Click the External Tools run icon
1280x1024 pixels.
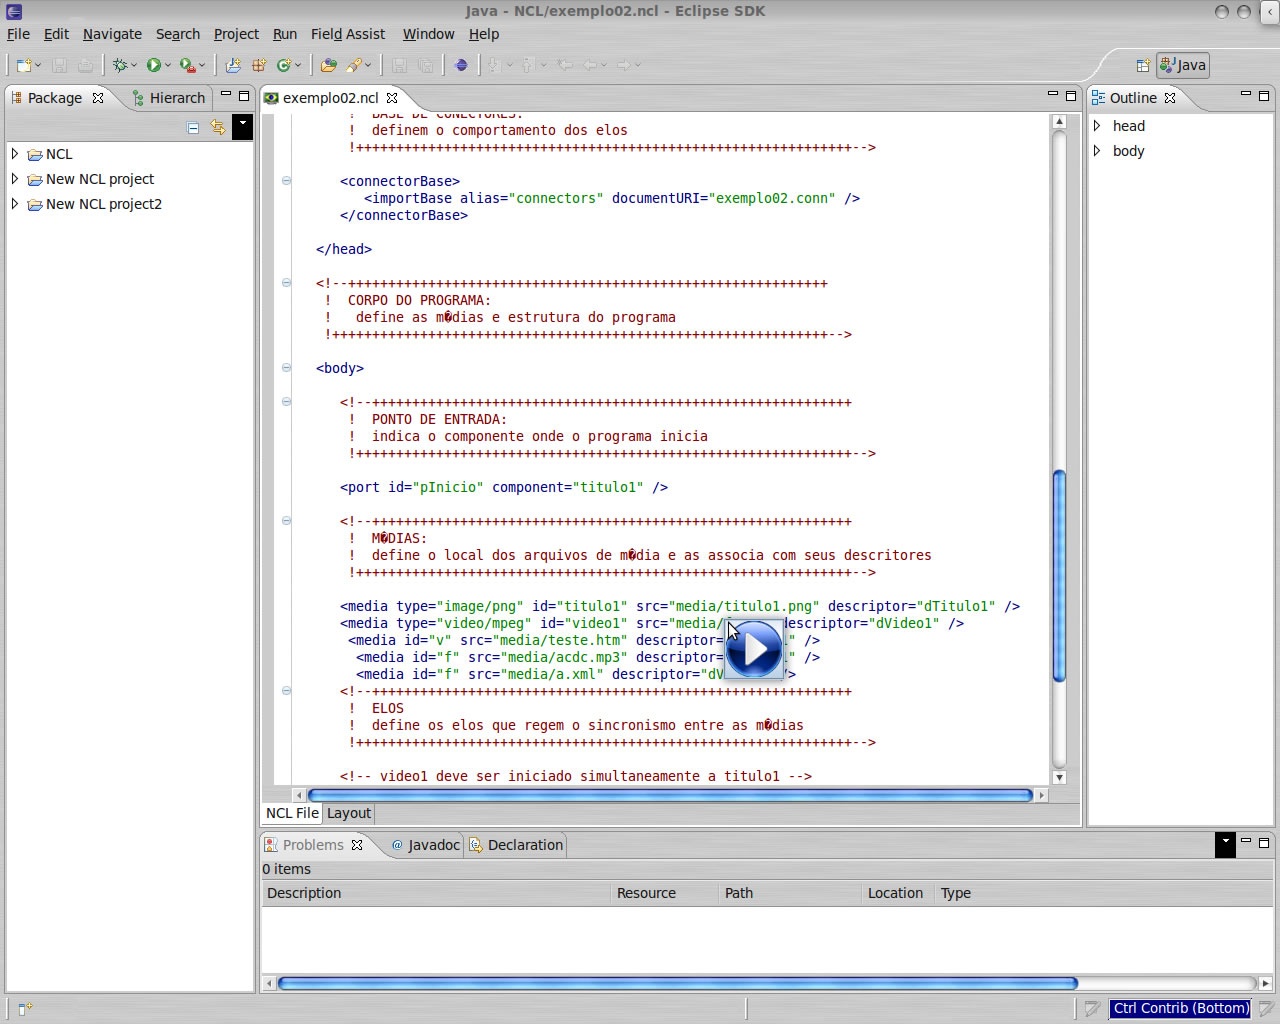coord(187,65)
